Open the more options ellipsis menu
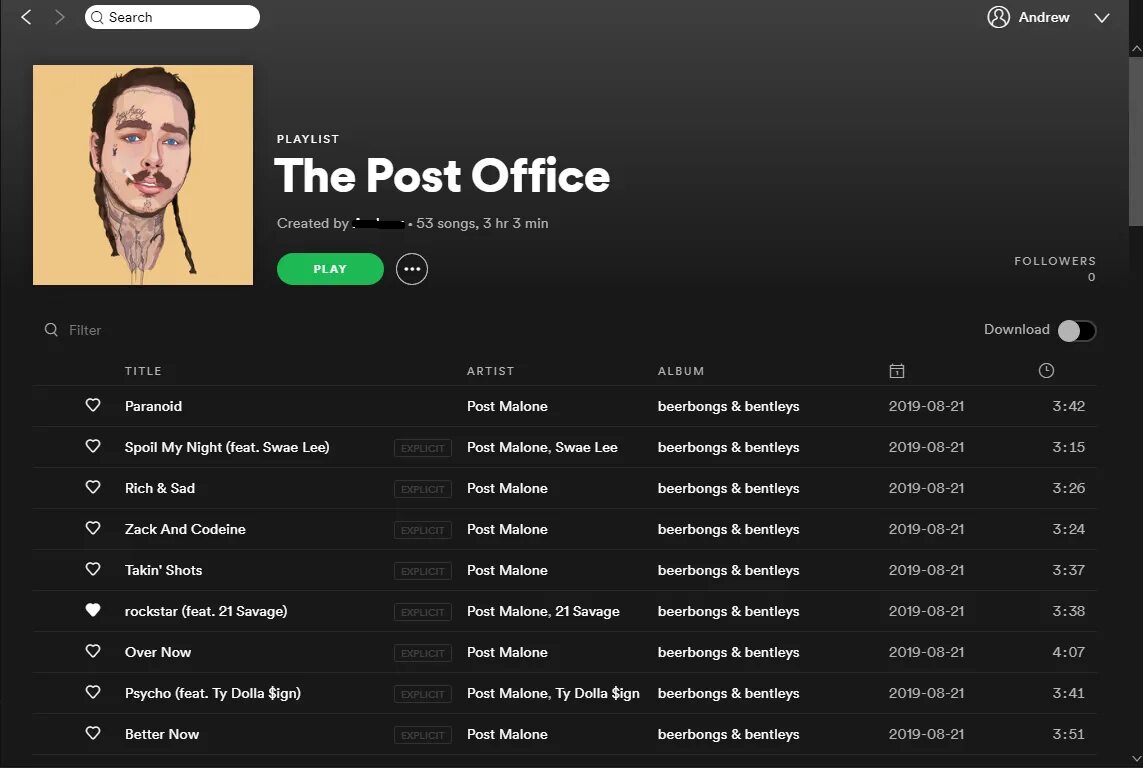This screenshot has height=768, width=1143. coord(411,268)
